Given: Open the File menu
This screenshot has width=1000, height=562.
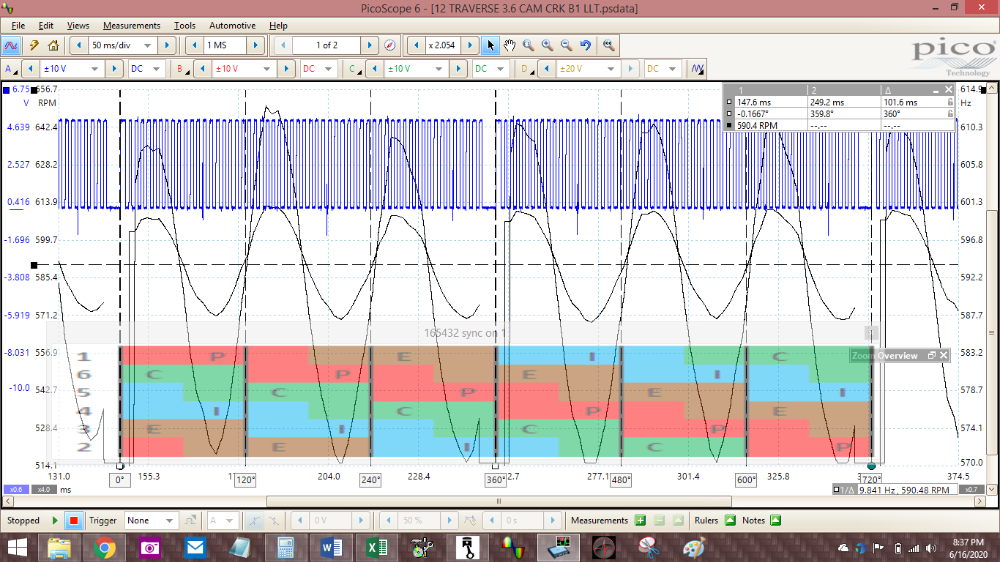Looking at the screenshot, I should 18,26.
